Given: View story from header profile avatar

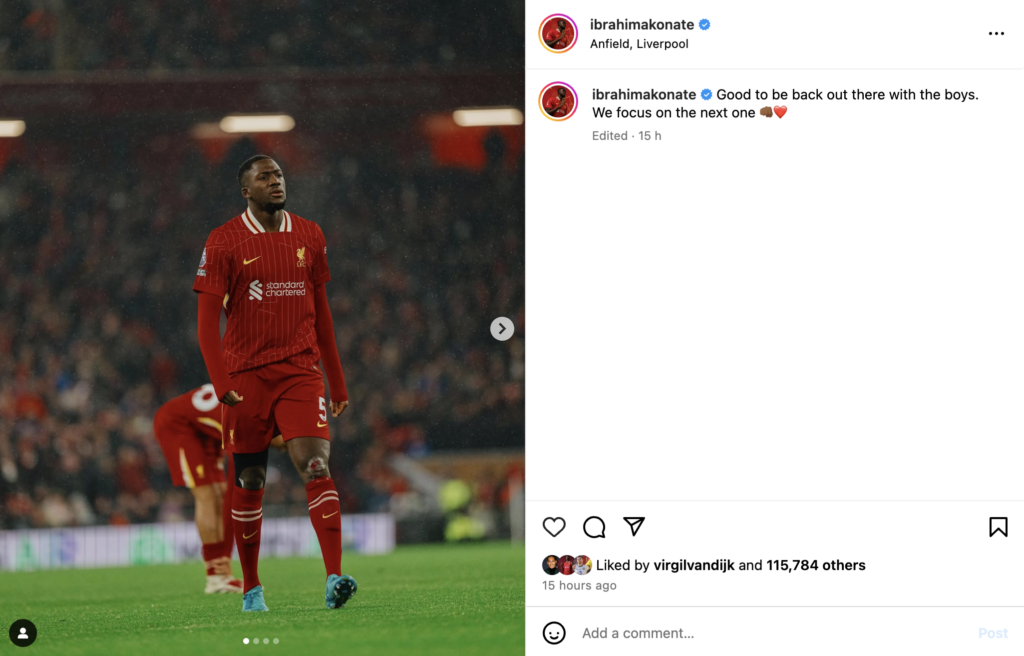Looking at the screenshot, I should click(558, 33).
